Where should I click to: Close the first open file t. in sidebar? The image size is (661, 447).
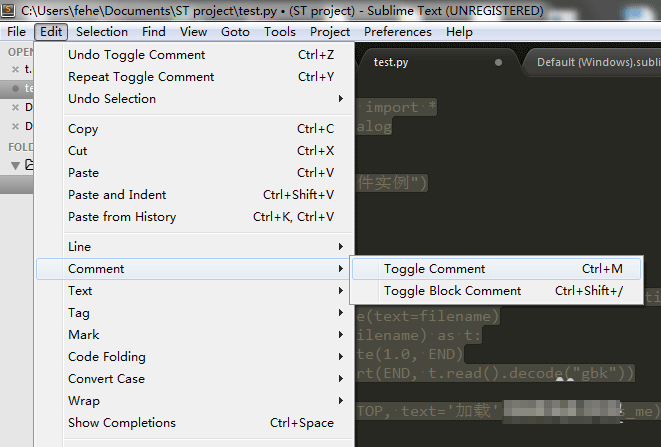click(x=15, y=70)
